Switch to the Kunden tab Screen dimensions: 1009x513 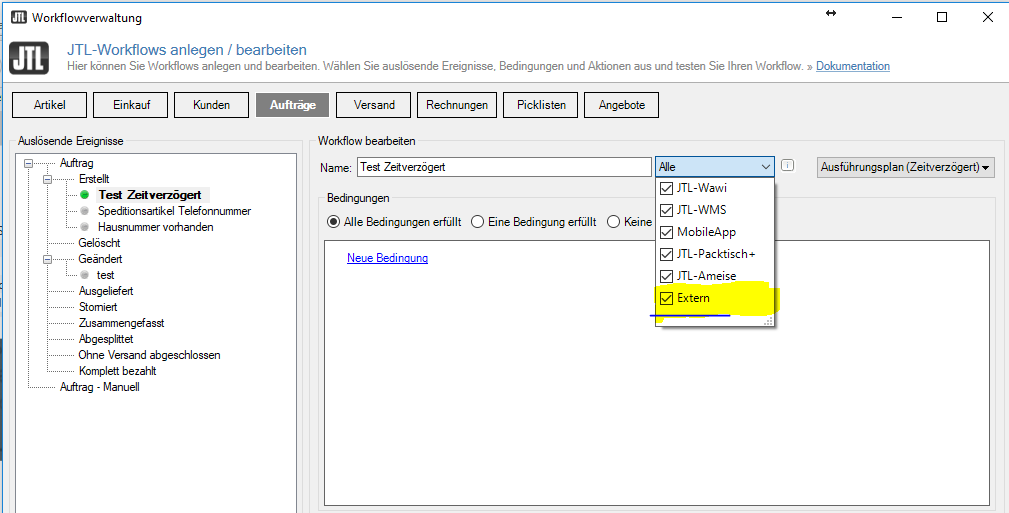coord(211,105)
